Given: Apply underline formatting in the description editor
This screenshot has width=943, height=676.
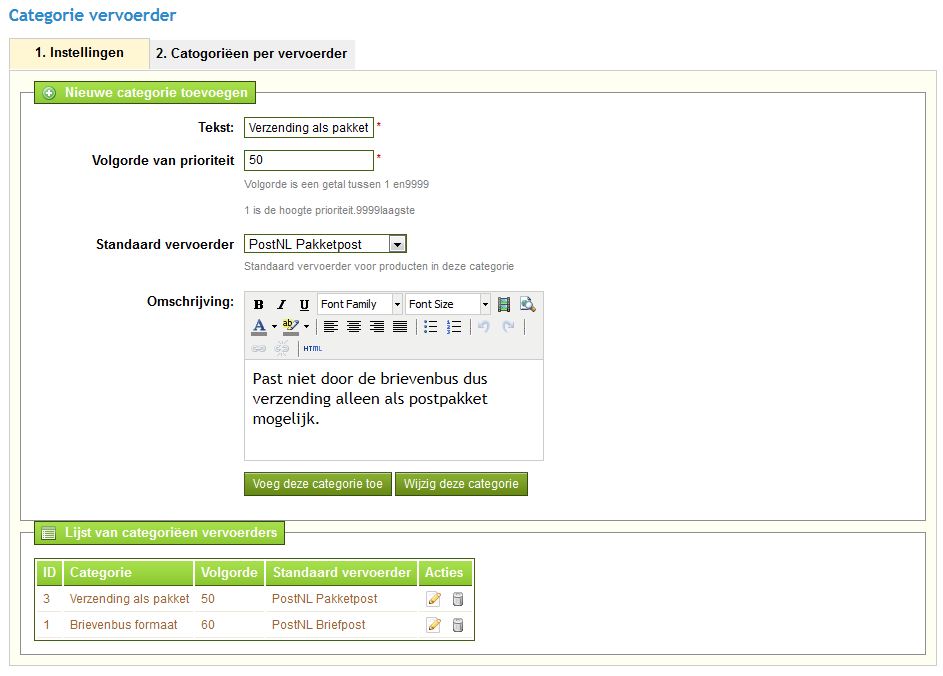Looking at the screenshot, I should pos(304,304).
